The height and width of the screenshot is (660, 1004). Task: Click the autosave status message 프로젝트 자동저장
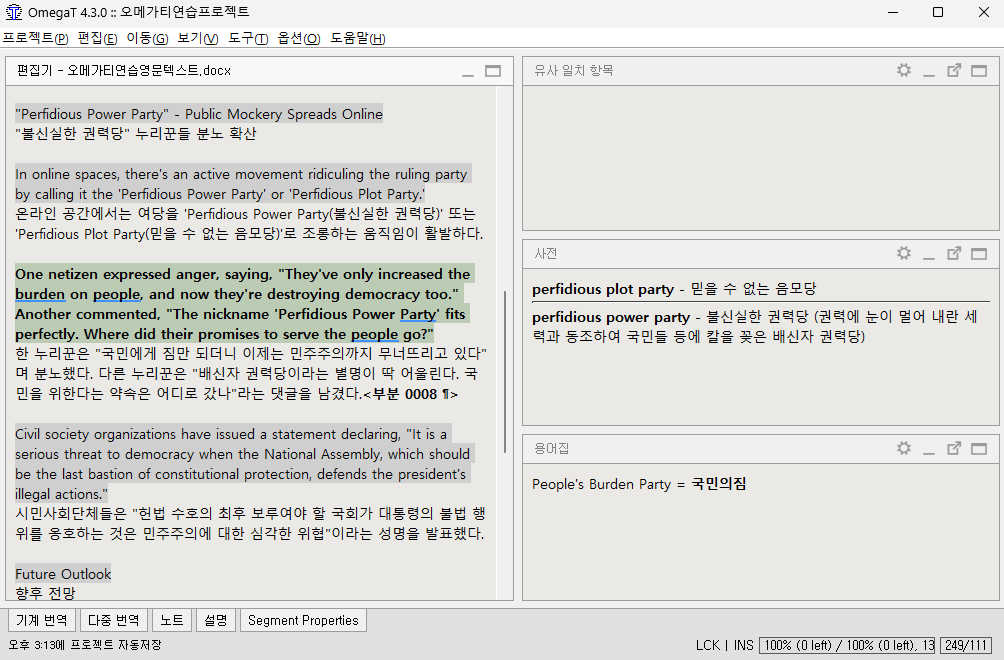click(85, 645)
